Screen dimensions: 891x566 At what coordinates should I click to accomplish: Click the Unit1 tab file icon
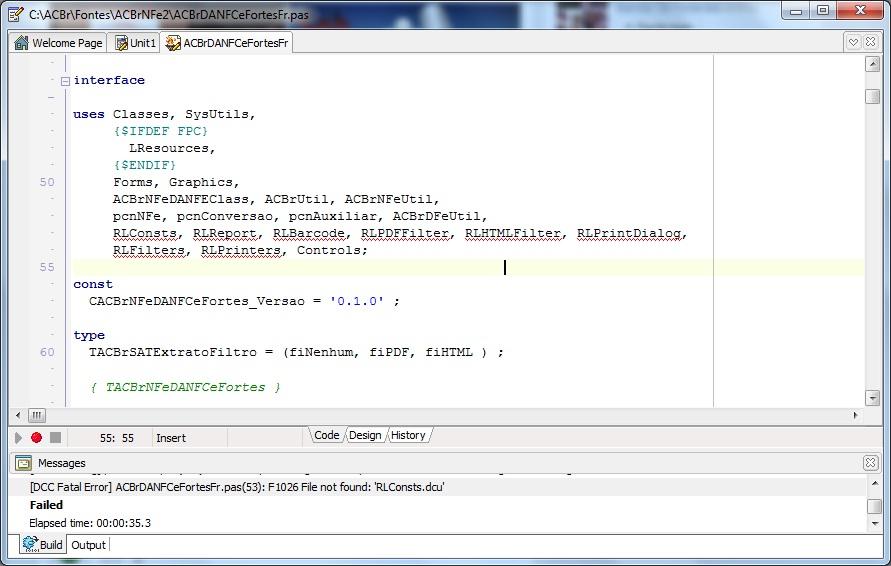pyautogui.click(x=121, y=43)
